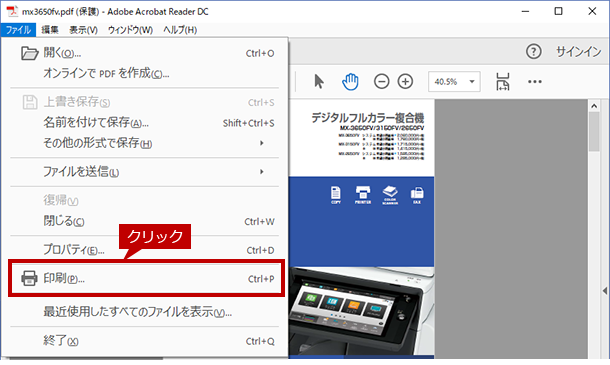The height and width of the screenshot is (365, 610).
Task: Expand the その他の形式で保存 submenu arrow
Action: [262, 143]
